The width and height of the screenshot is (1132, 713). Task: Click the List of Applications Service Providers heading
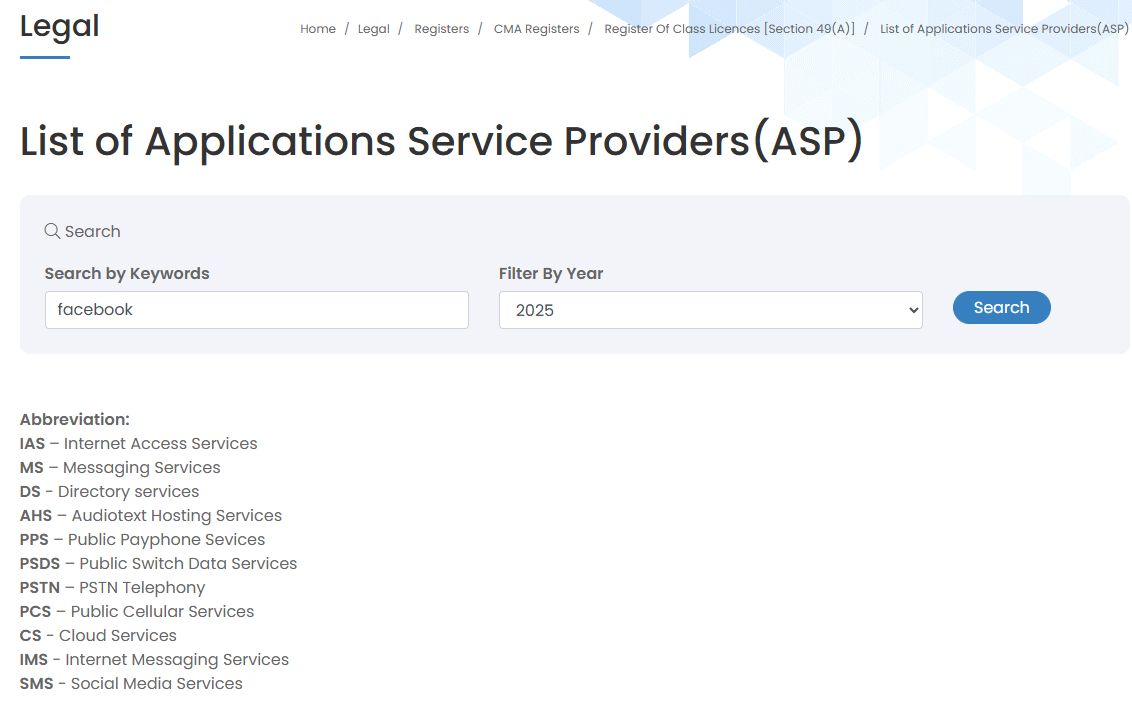click(441, 141)
